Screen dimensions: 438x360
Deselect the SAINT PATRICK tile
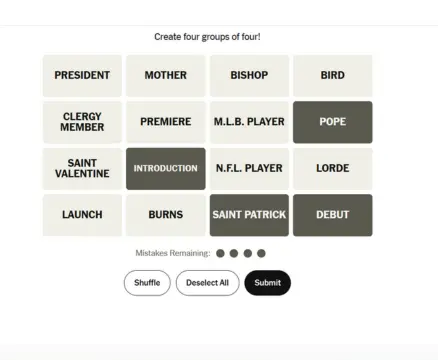[x=249, y=215]
